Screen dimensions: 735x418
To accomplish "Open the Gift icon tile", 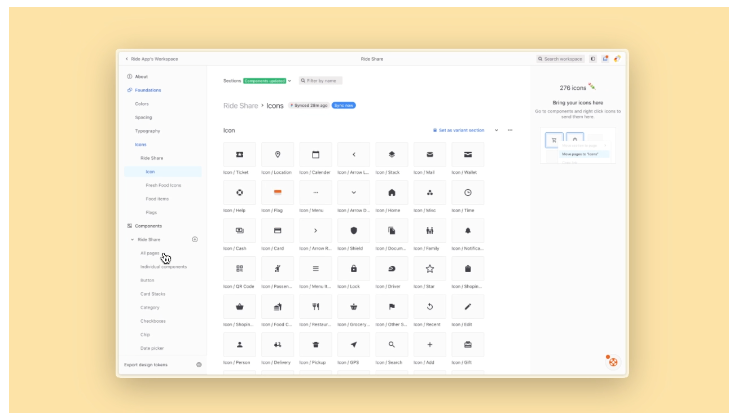I will 467,344.
